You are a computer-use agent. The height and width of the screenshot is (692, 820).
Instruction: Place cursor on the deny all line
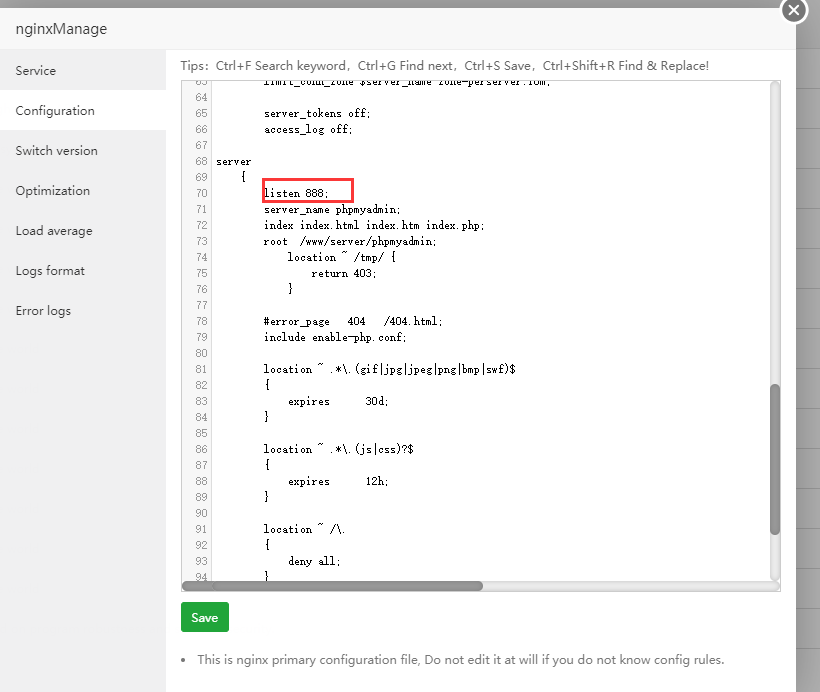314,562
